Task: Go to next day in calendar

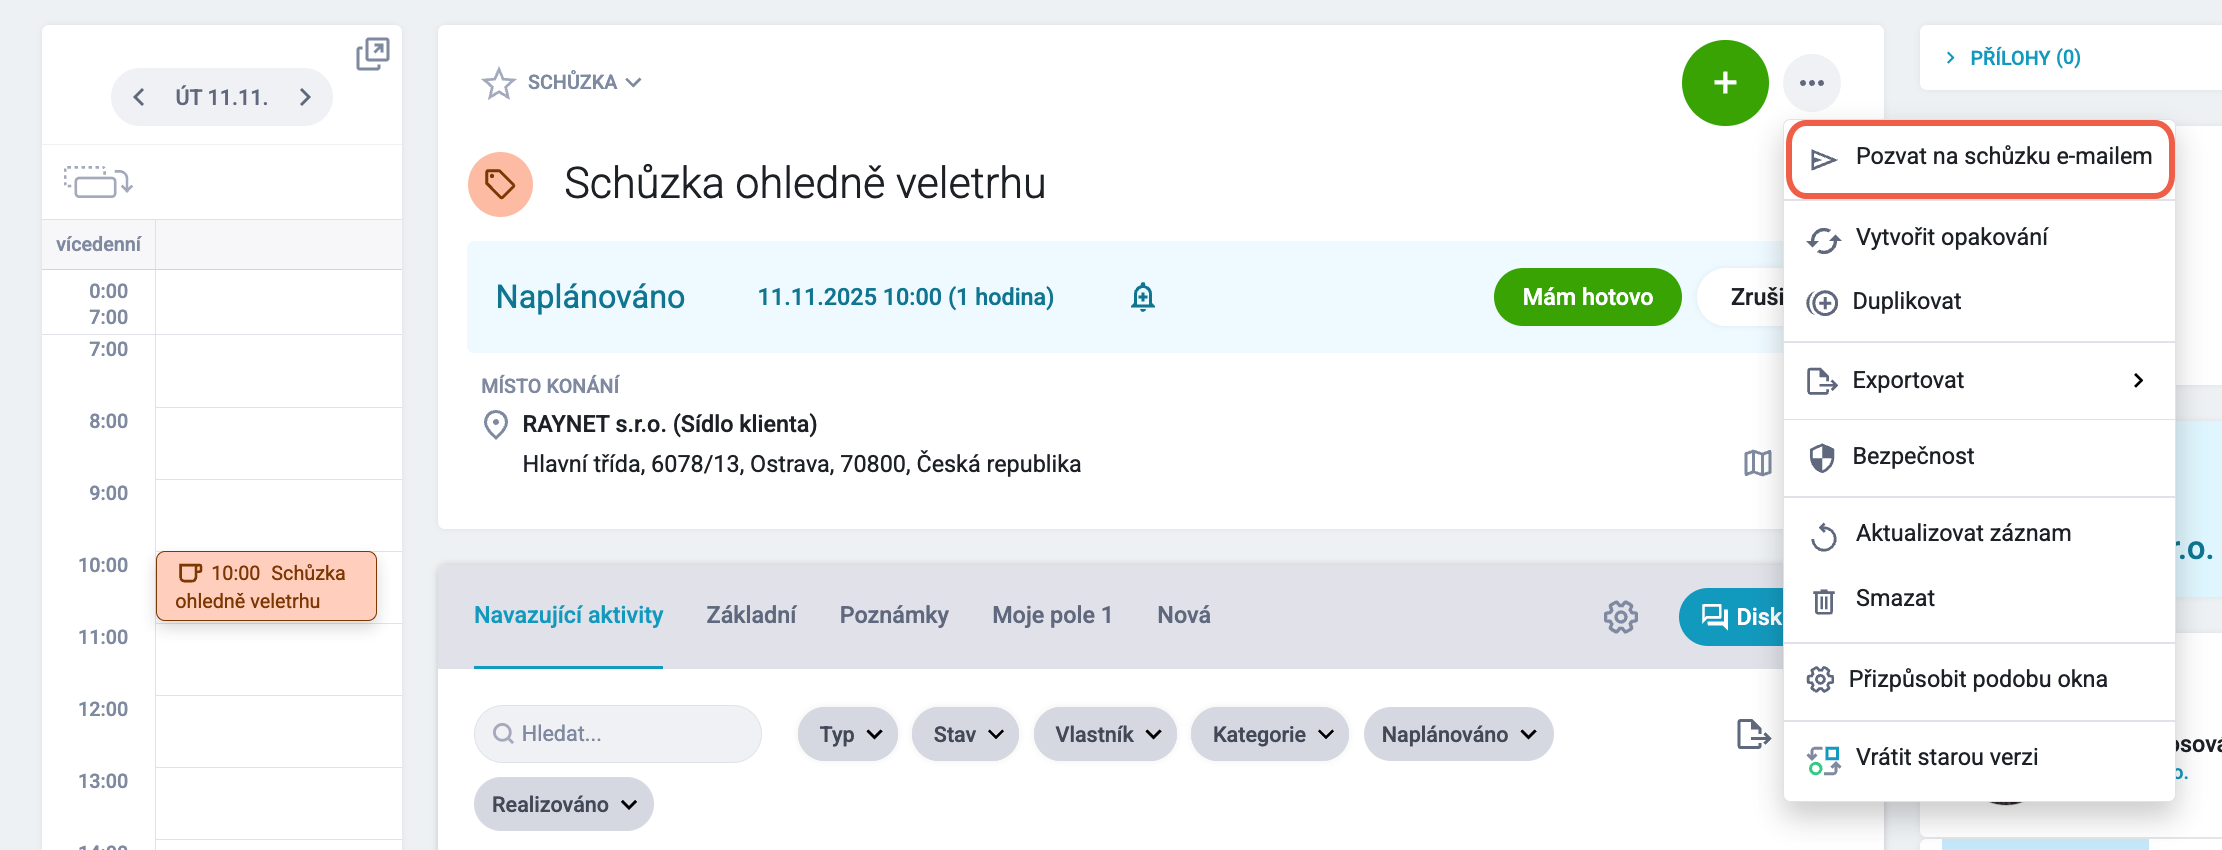Action: pos(305,97)
